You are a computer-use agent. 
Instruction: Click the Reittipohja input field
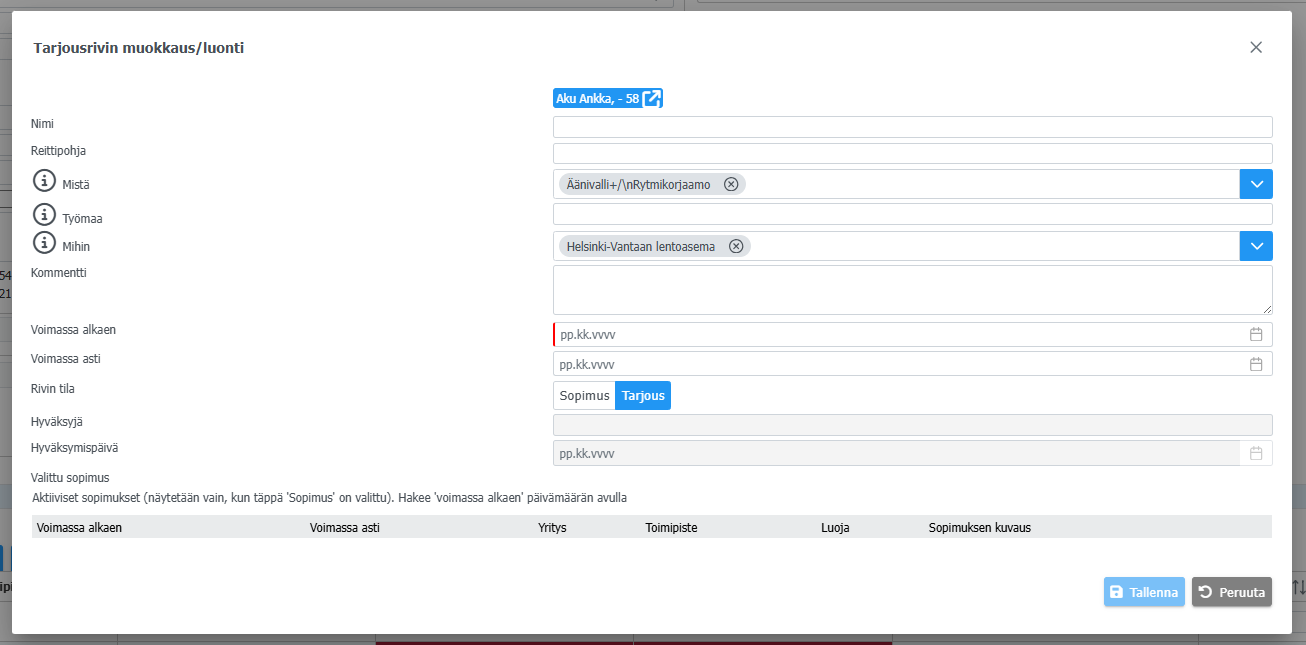pos(912,153)
